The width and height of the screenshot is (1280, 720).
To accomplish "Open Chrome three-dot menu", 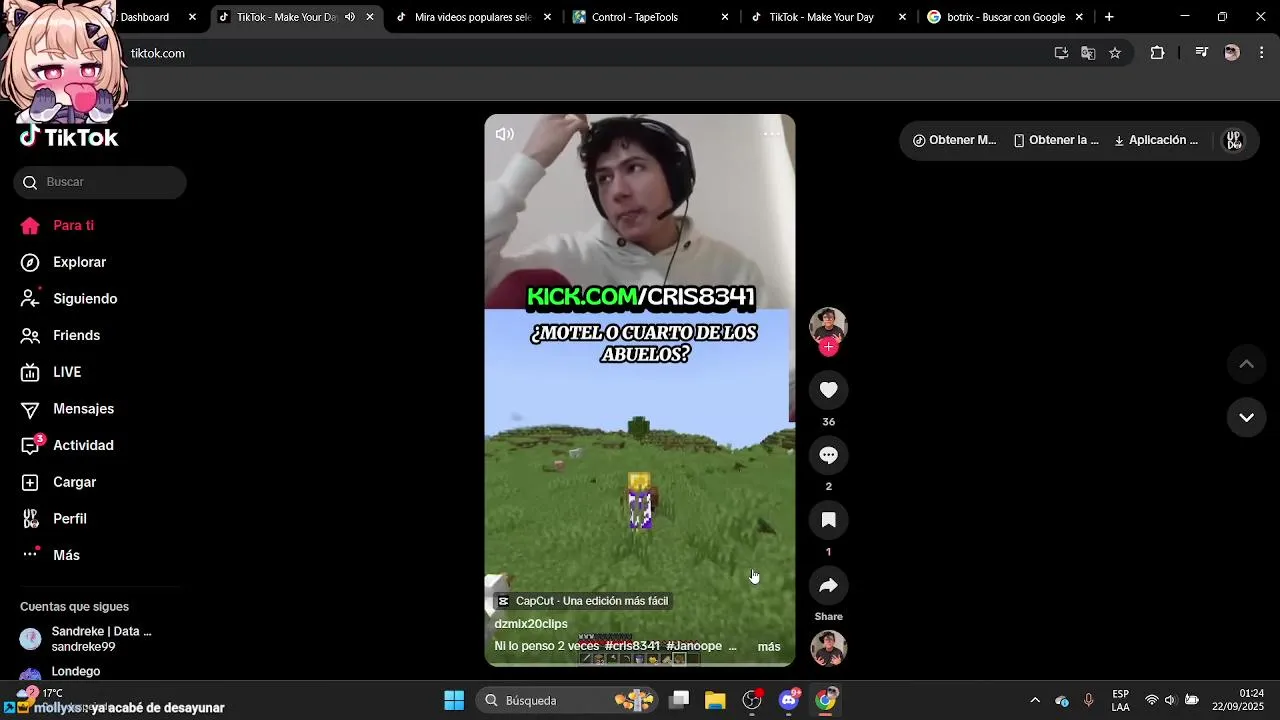I will [x=1260, y=53].
